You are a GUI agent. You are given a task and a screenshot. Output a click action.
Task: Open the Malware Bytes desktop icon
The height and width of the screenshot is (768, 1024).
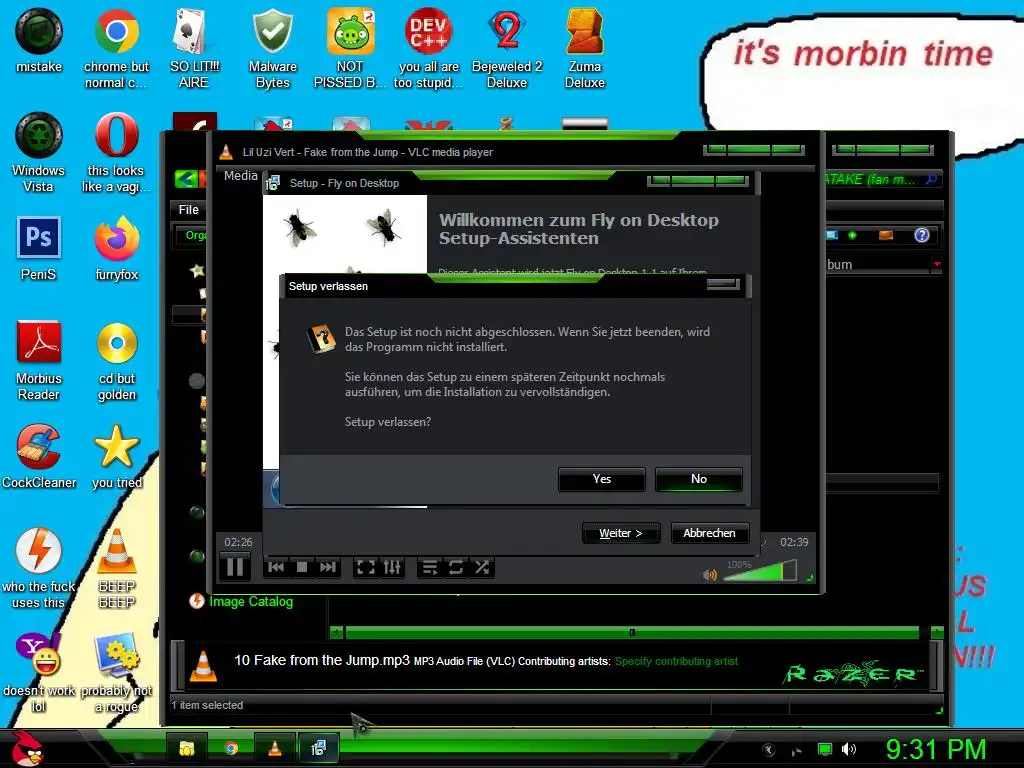point(272,48)
